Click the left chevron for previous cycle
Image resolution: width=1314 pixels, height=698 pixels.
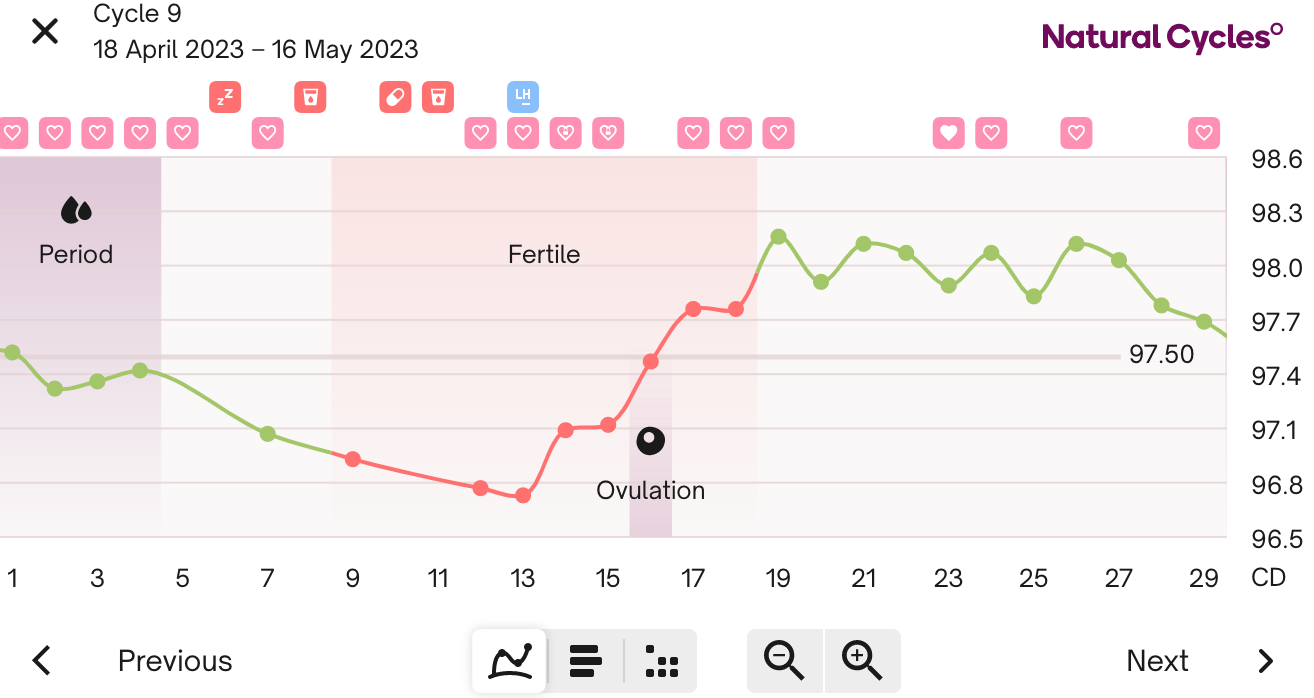click(x=42, y=661)
